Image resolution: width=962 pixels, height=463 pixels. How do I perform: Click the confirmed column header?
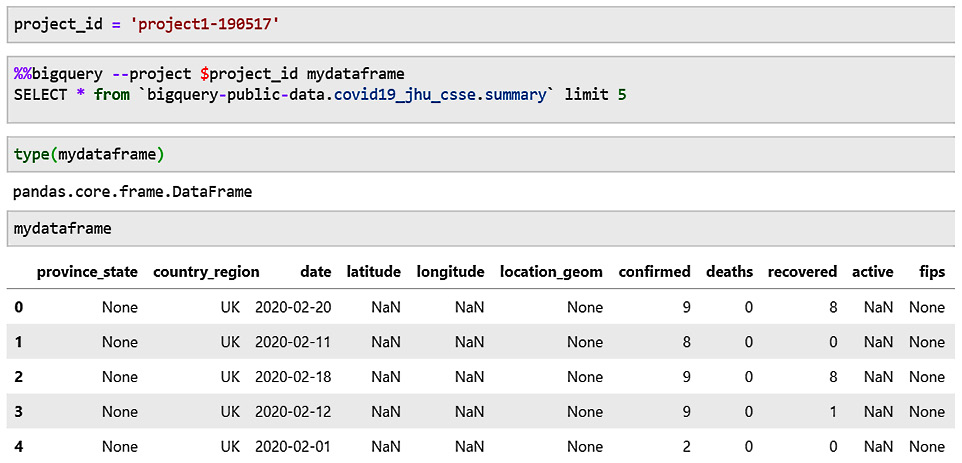point(655,272)
